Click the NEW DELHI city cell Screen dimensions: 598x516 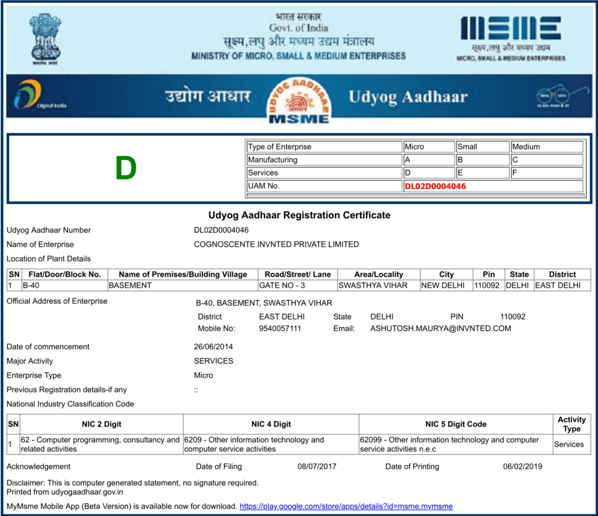(x=446, y=285)
